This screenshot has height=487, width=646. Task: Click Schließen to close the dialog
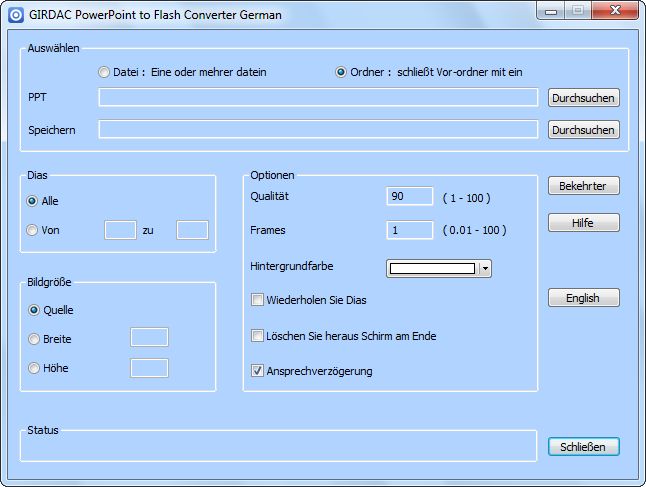tap(583, 447)
